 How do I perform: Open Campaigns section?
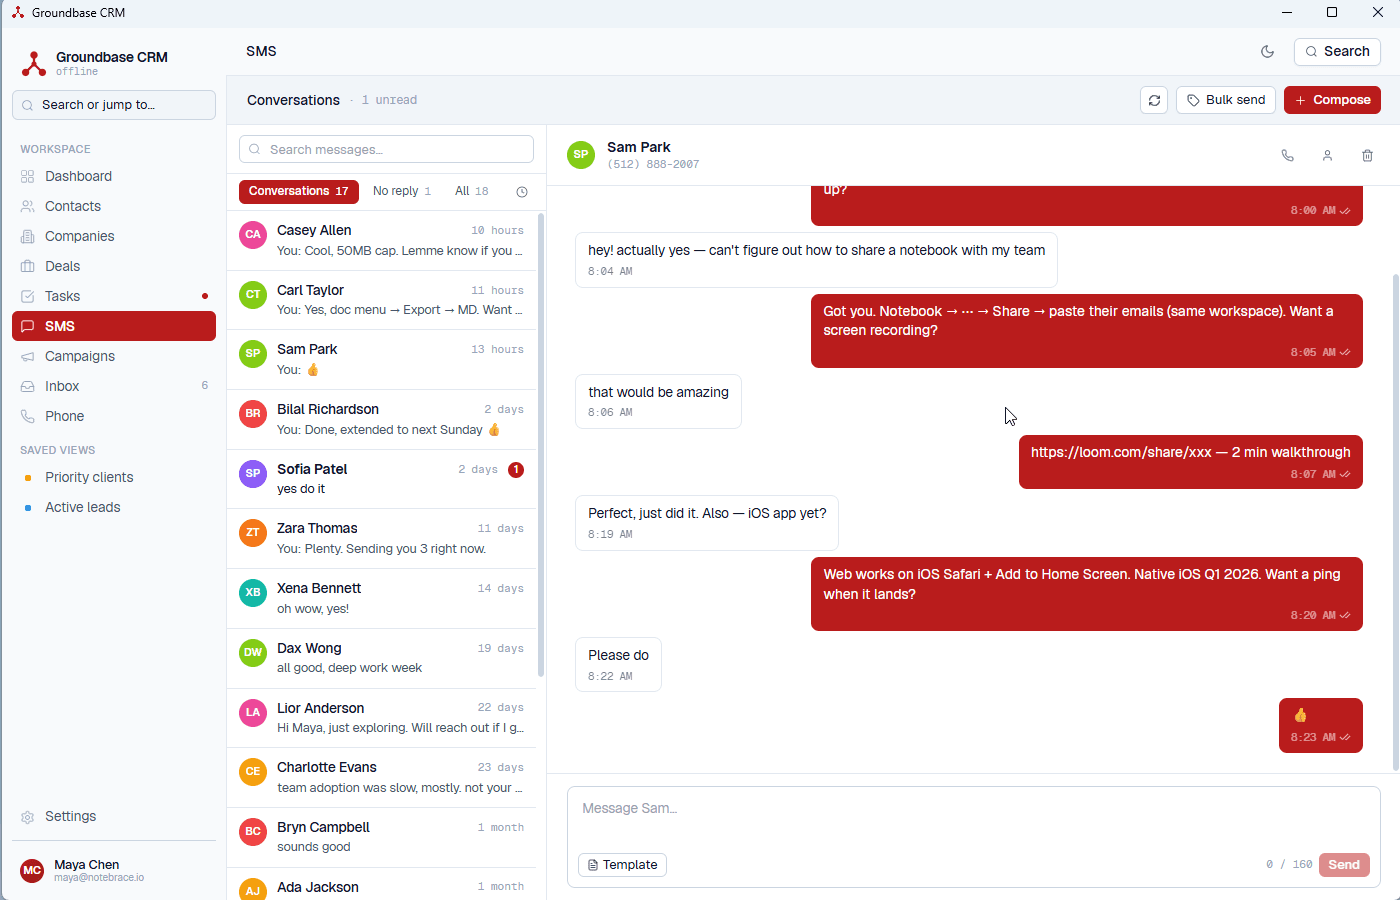tap(114, 356)
